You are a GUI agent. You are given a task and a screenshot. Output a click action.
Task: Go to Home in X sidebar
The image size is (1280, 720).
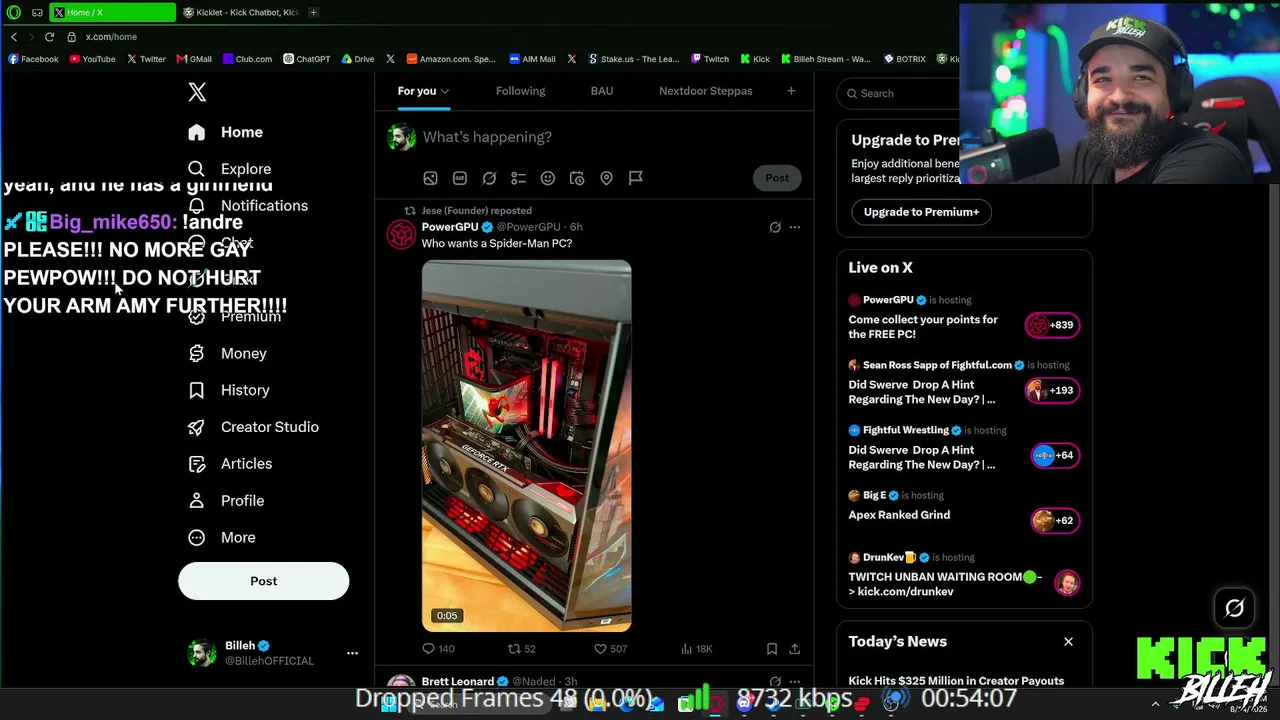226,132
